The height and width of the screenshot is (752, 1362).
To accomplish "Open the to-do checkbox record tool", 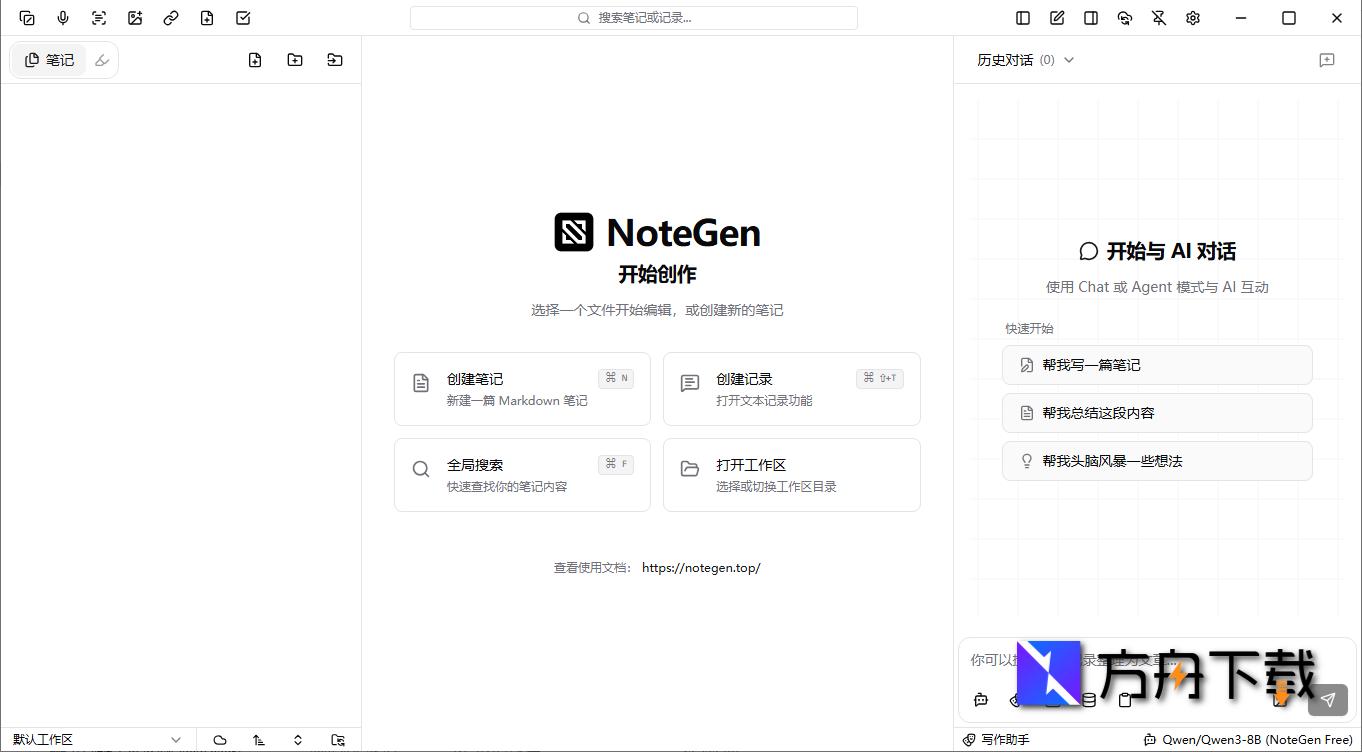I will click(x=243, y=17).
